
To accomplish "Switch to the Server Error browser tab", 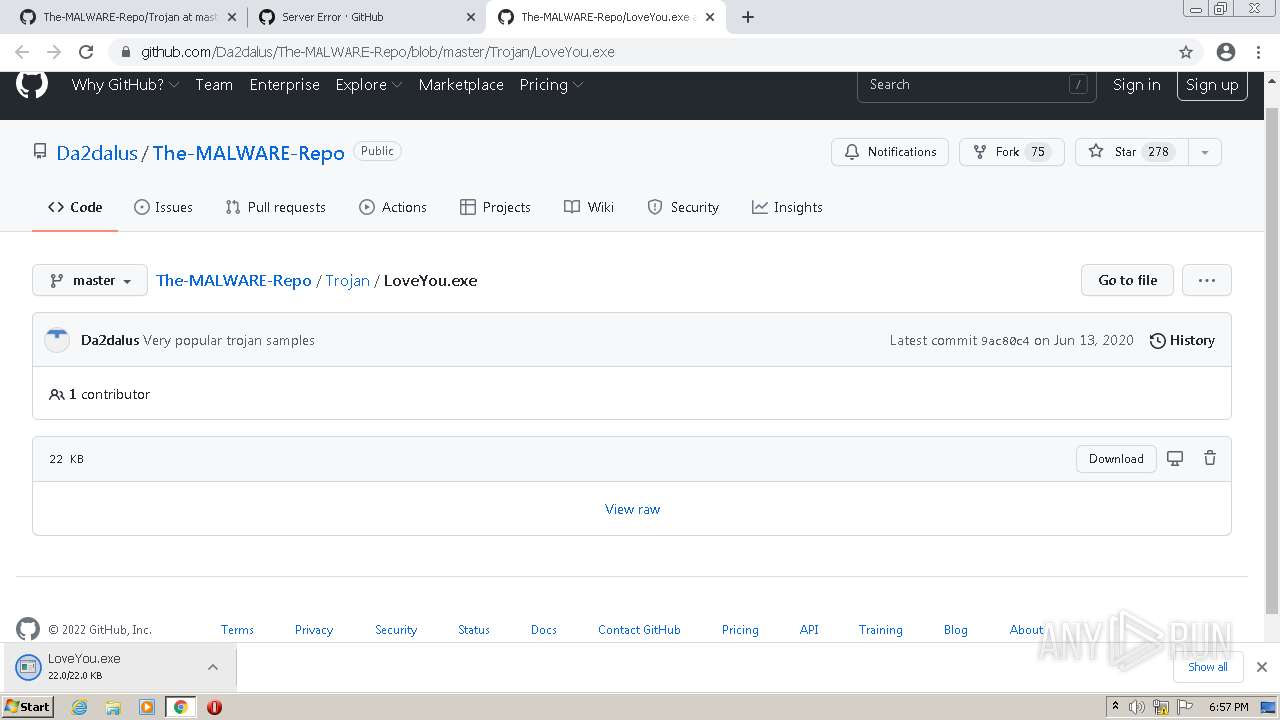I will (366, 17).
